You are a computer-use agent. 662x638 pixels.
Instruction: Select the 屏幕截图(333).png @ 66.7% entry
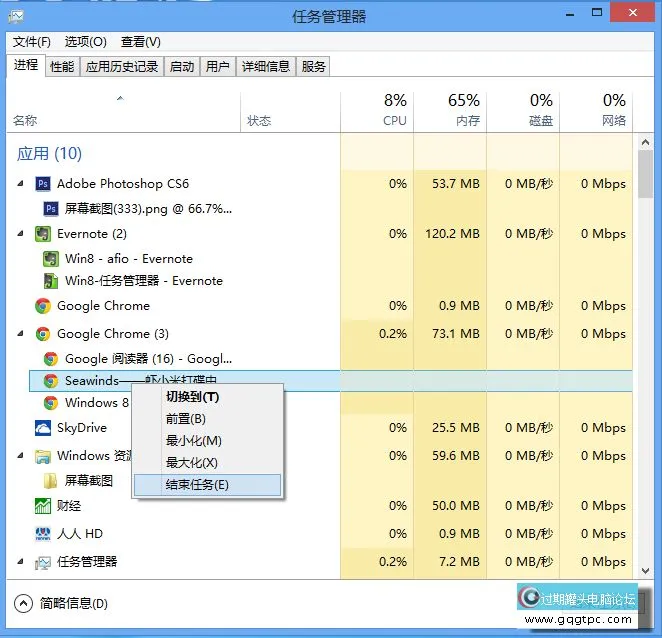[x=148, y=209]
